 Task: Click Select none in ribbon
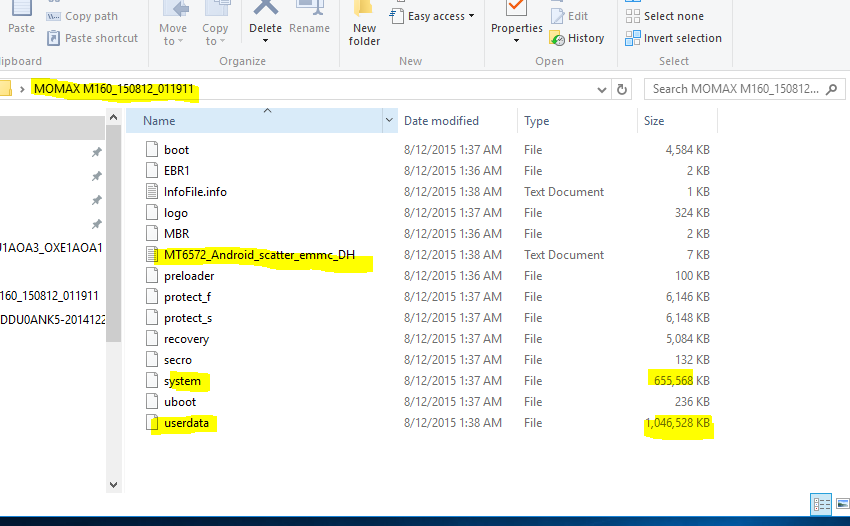tap(665, 16)
